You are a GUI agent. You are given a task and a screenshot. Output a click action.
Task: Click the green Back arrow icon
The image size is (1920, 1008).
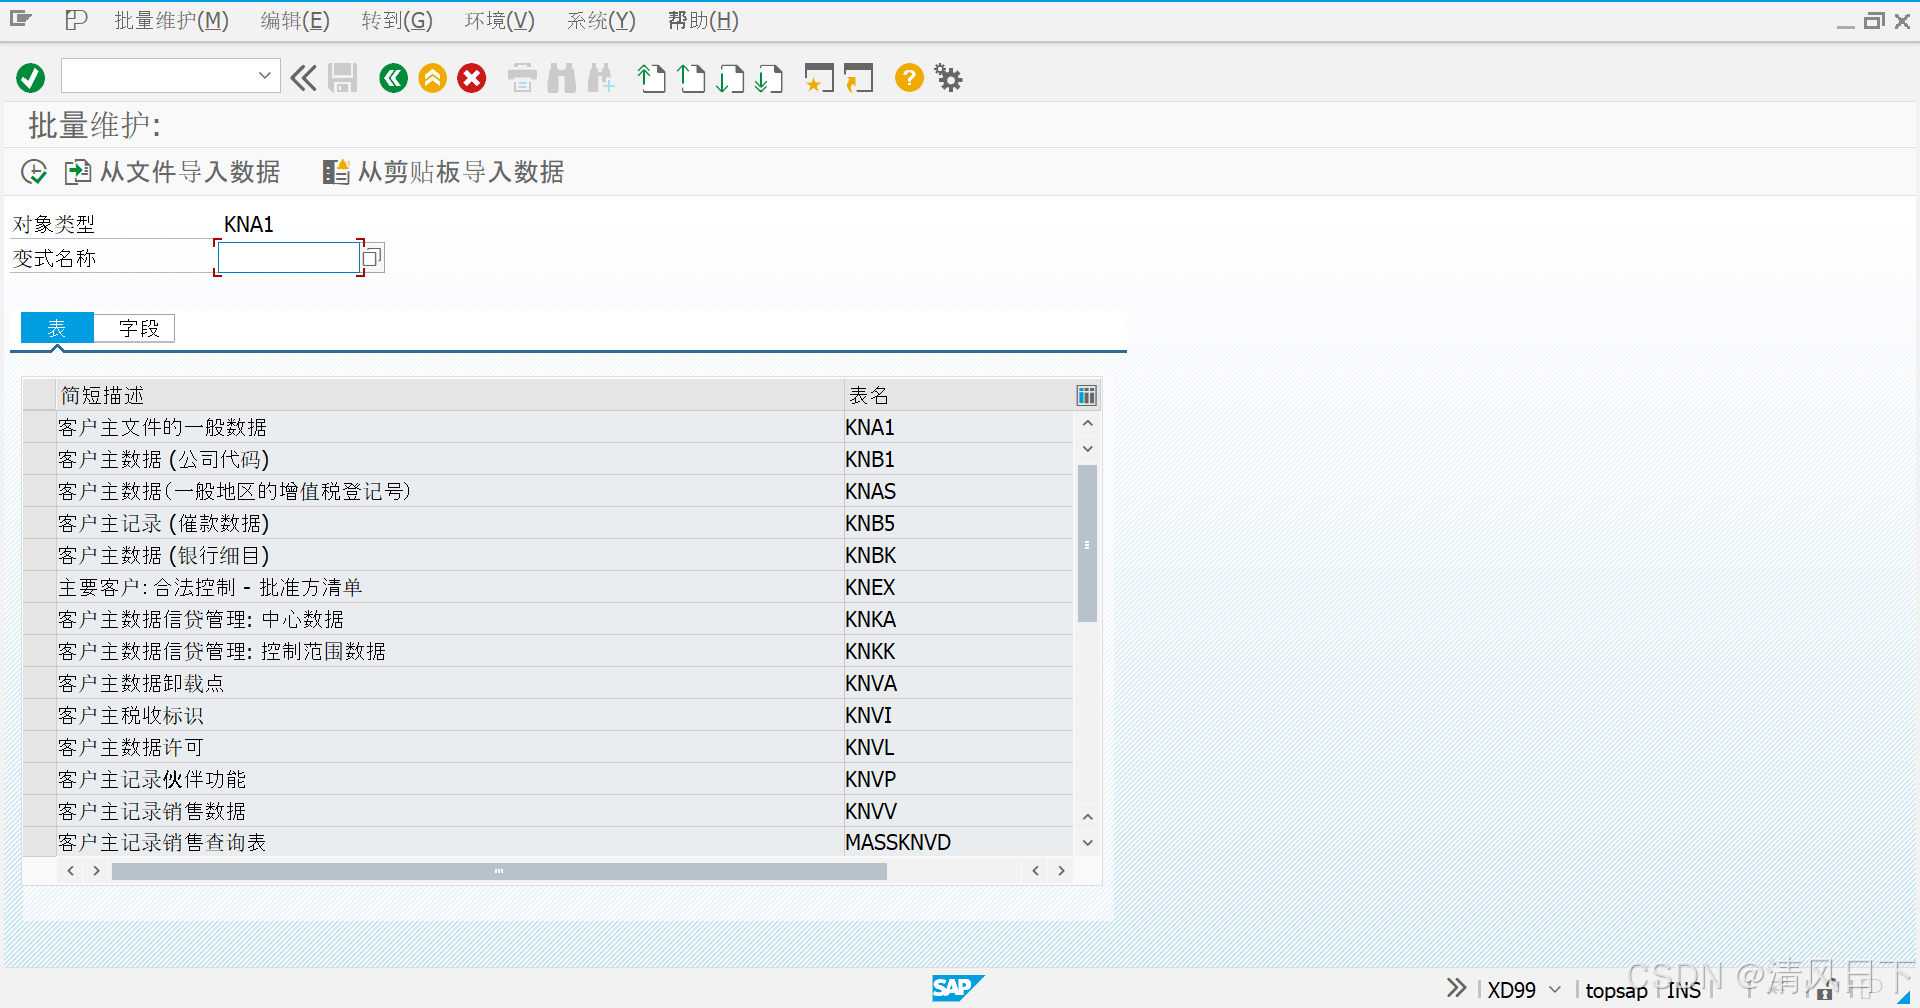[x=392, y=77]
